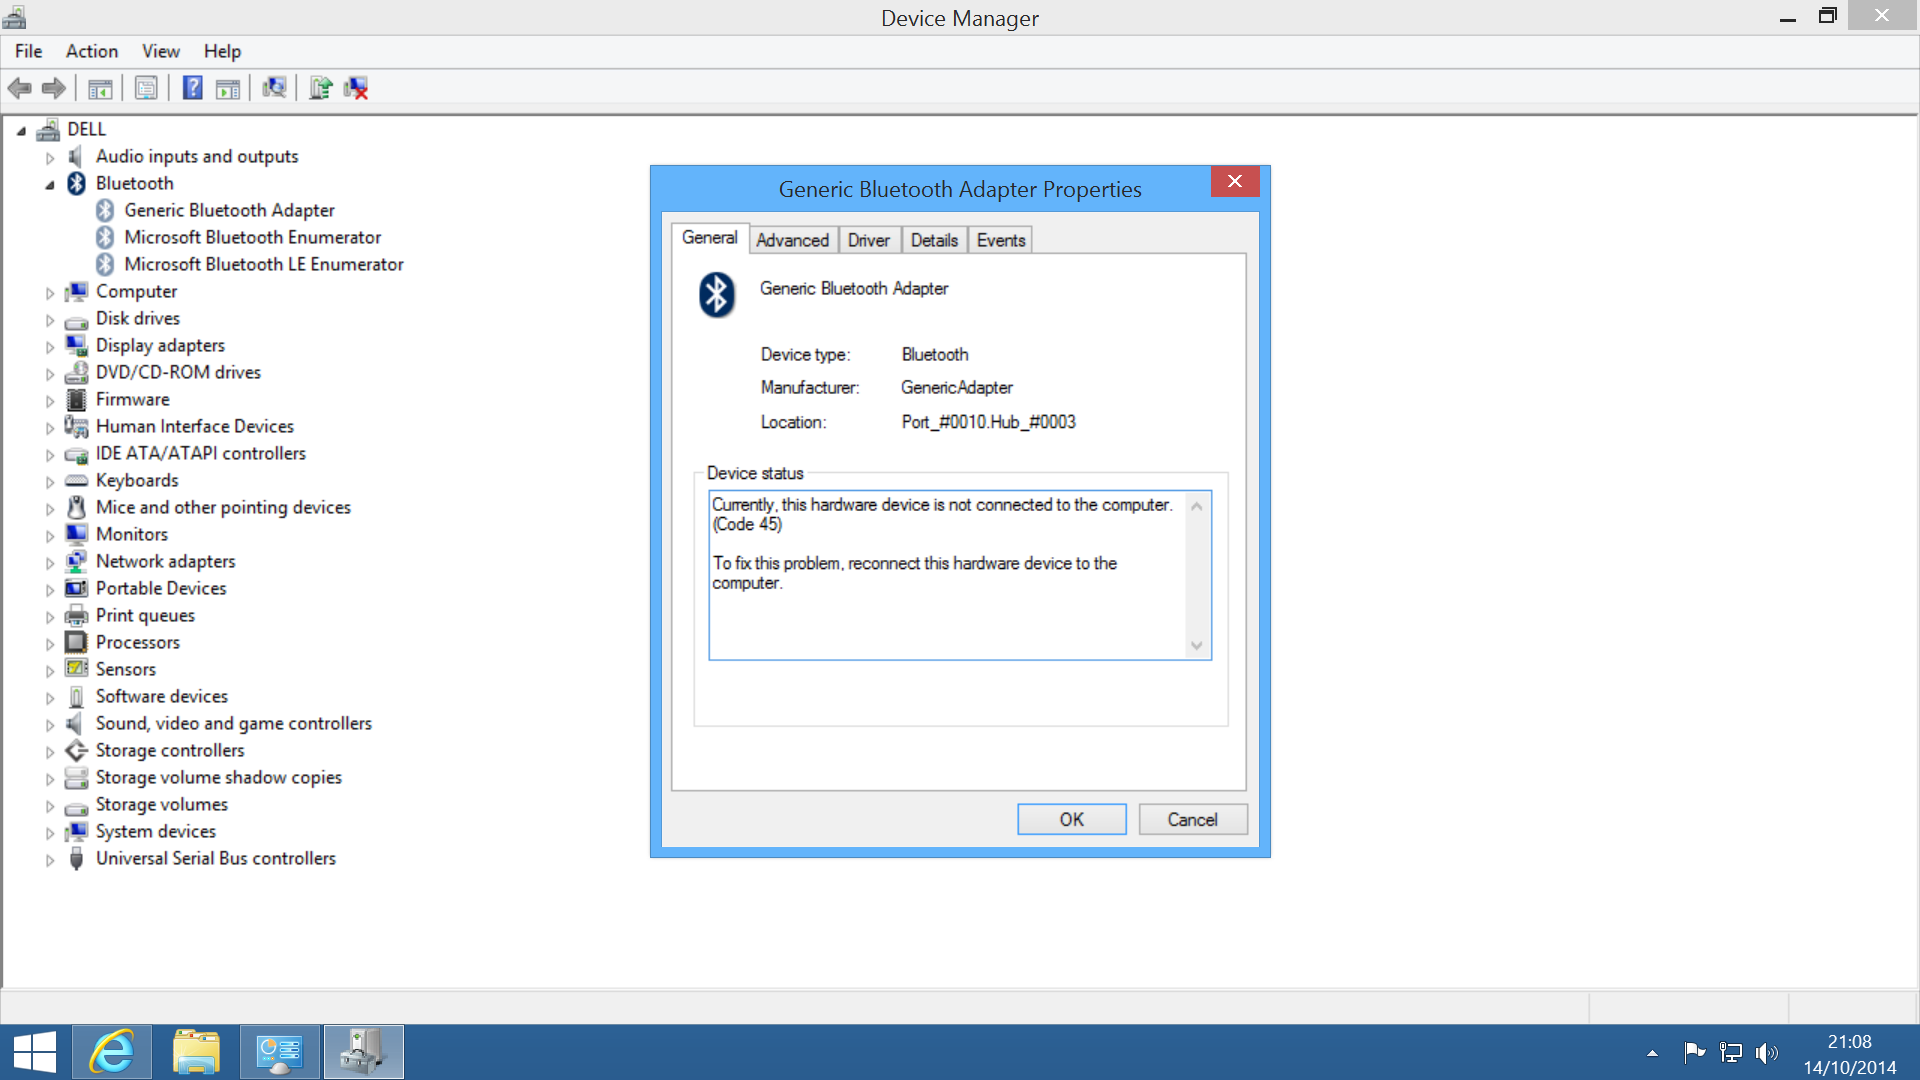Click the blue Help question mark icon
Screen dimensions: 1920x1080
tap(192, 88)
